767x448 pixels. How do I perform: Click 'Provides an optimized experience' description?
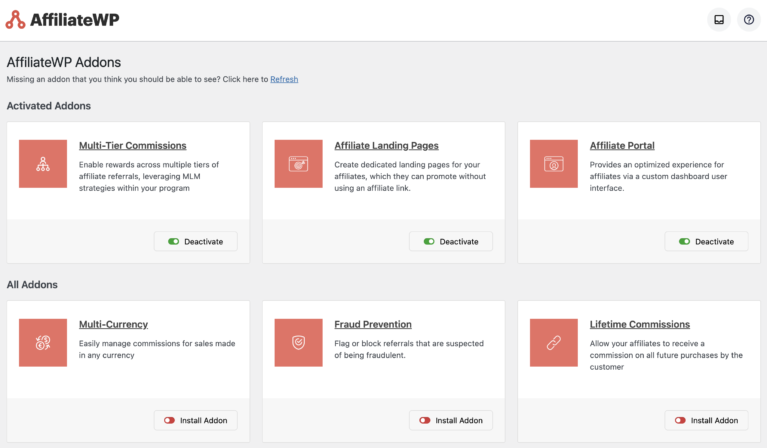point(658,176)
